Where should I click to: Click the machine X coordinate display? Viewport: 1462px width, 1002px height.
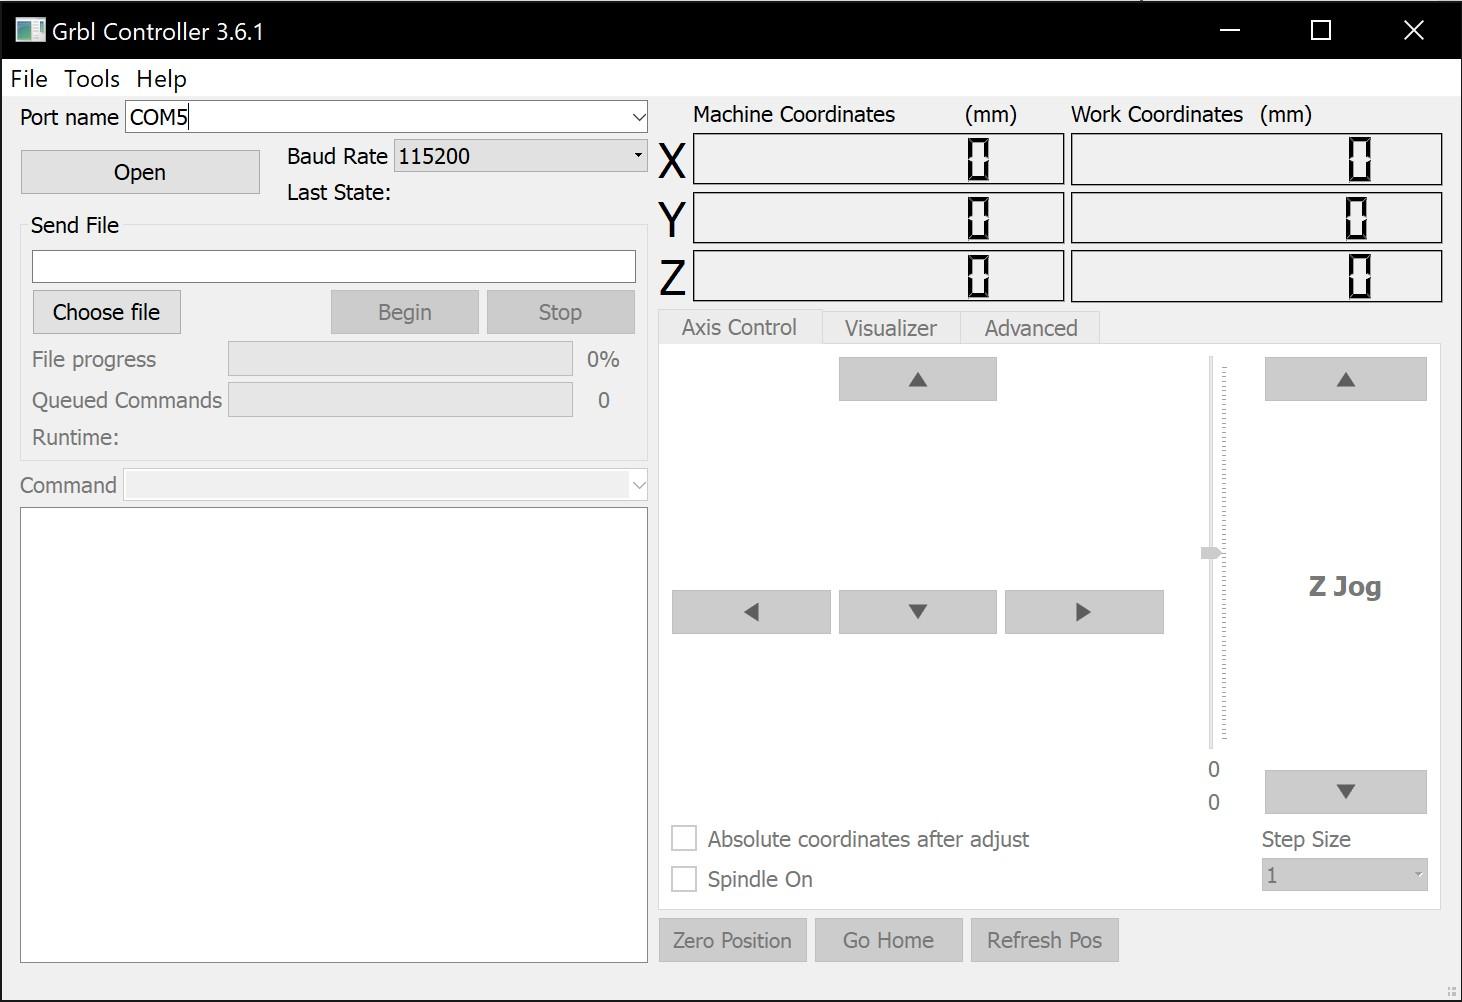(878, 159)
